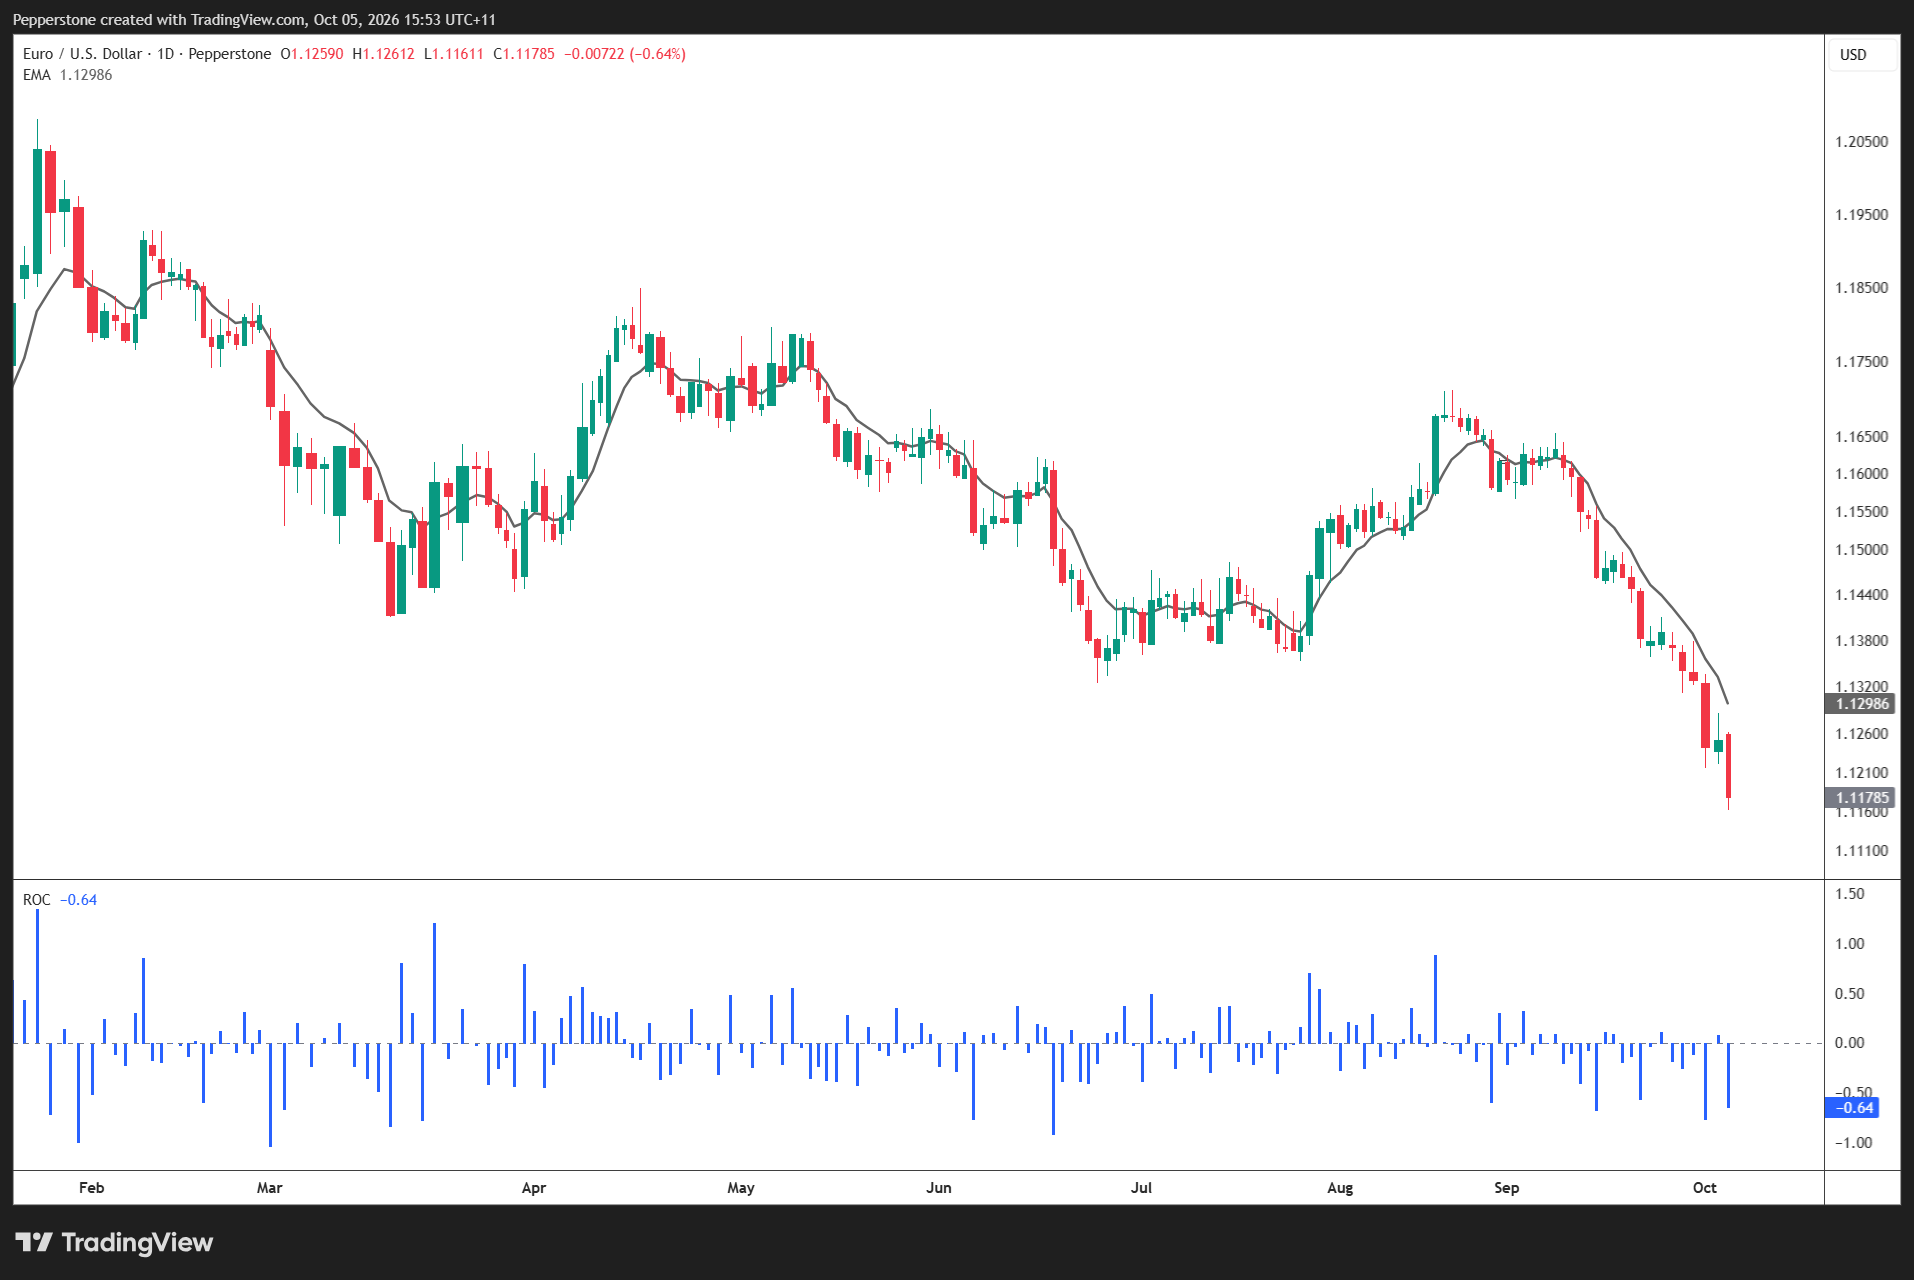Click the USD currency label
The height and width of the screenshot is (1280, 1914).
point(1853,55)
